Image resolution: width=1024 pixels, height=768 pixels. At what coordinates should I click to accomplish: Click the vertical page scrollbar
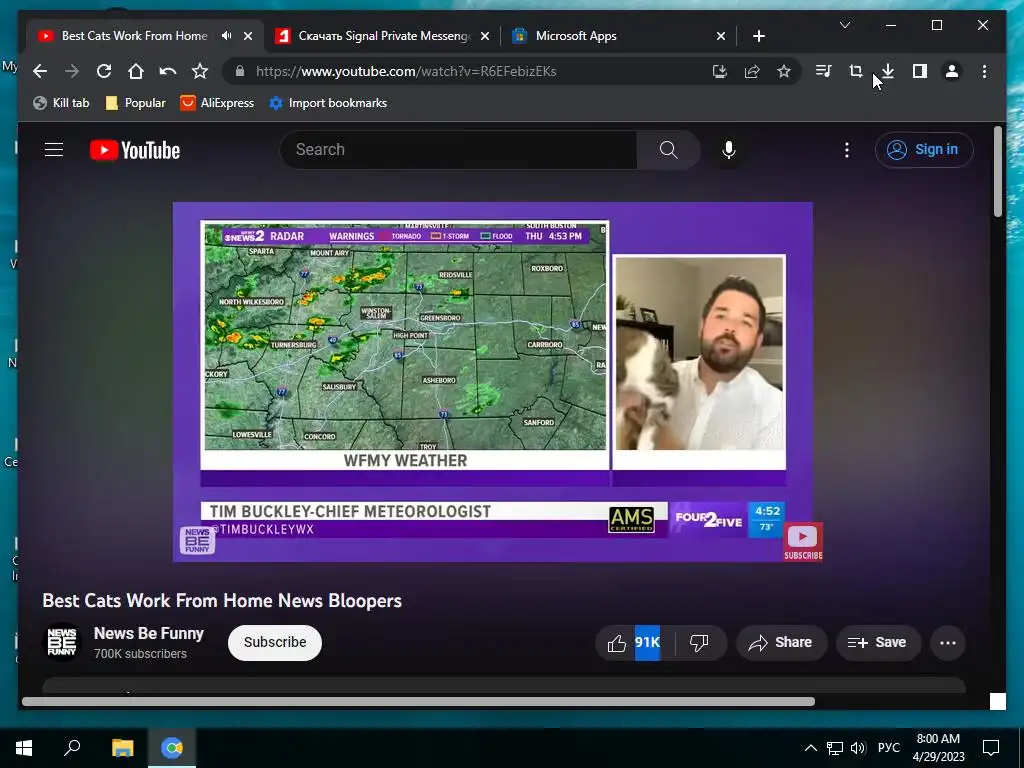tap(997, 172)
